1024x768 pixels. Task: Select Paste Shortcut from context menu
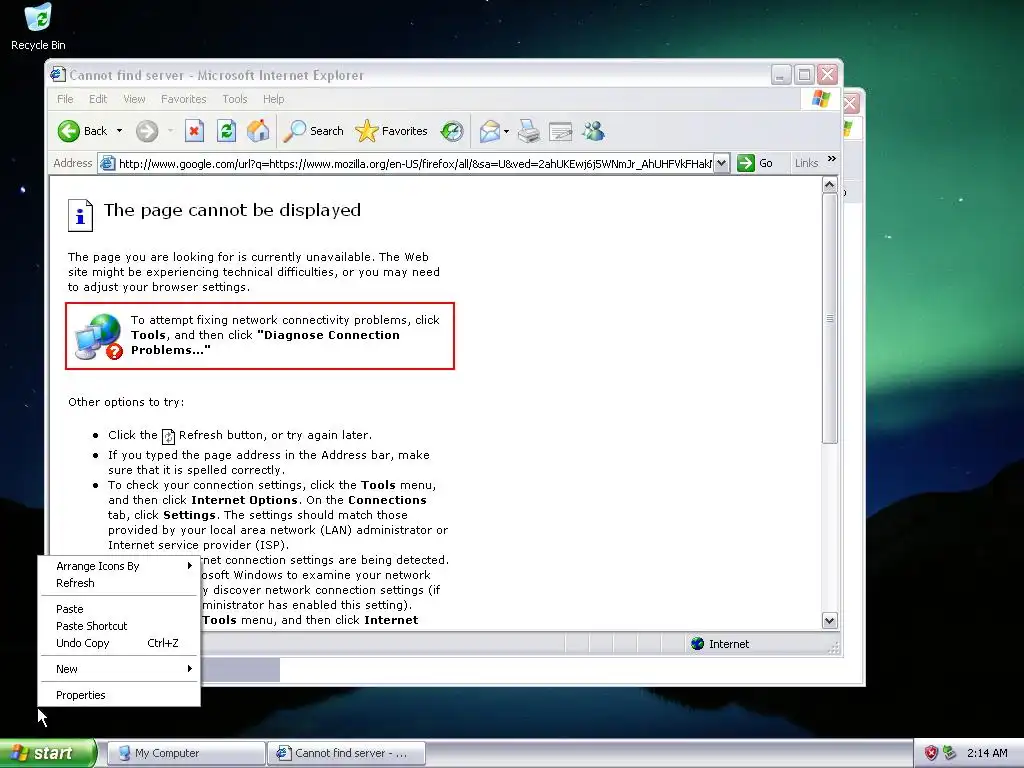tap(119, 626)
